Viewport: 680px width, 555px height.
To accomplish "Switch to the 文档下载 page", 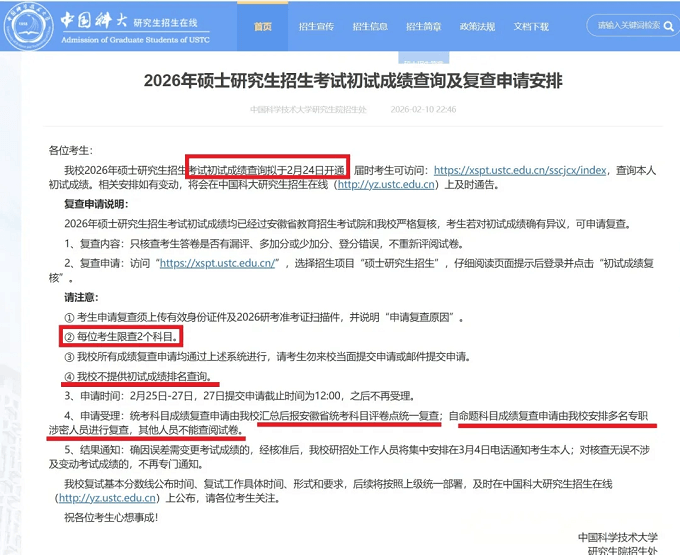I will [x=531, y=27].
